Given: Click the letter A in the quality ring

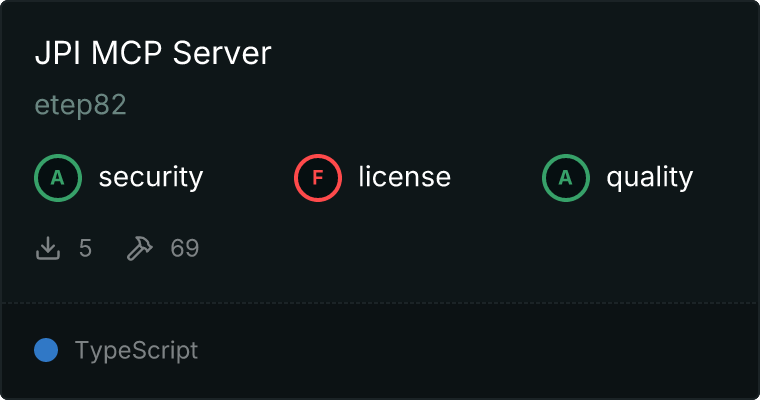Looking at the screenshot, I should pyautogui.click(x=566, y=178).
